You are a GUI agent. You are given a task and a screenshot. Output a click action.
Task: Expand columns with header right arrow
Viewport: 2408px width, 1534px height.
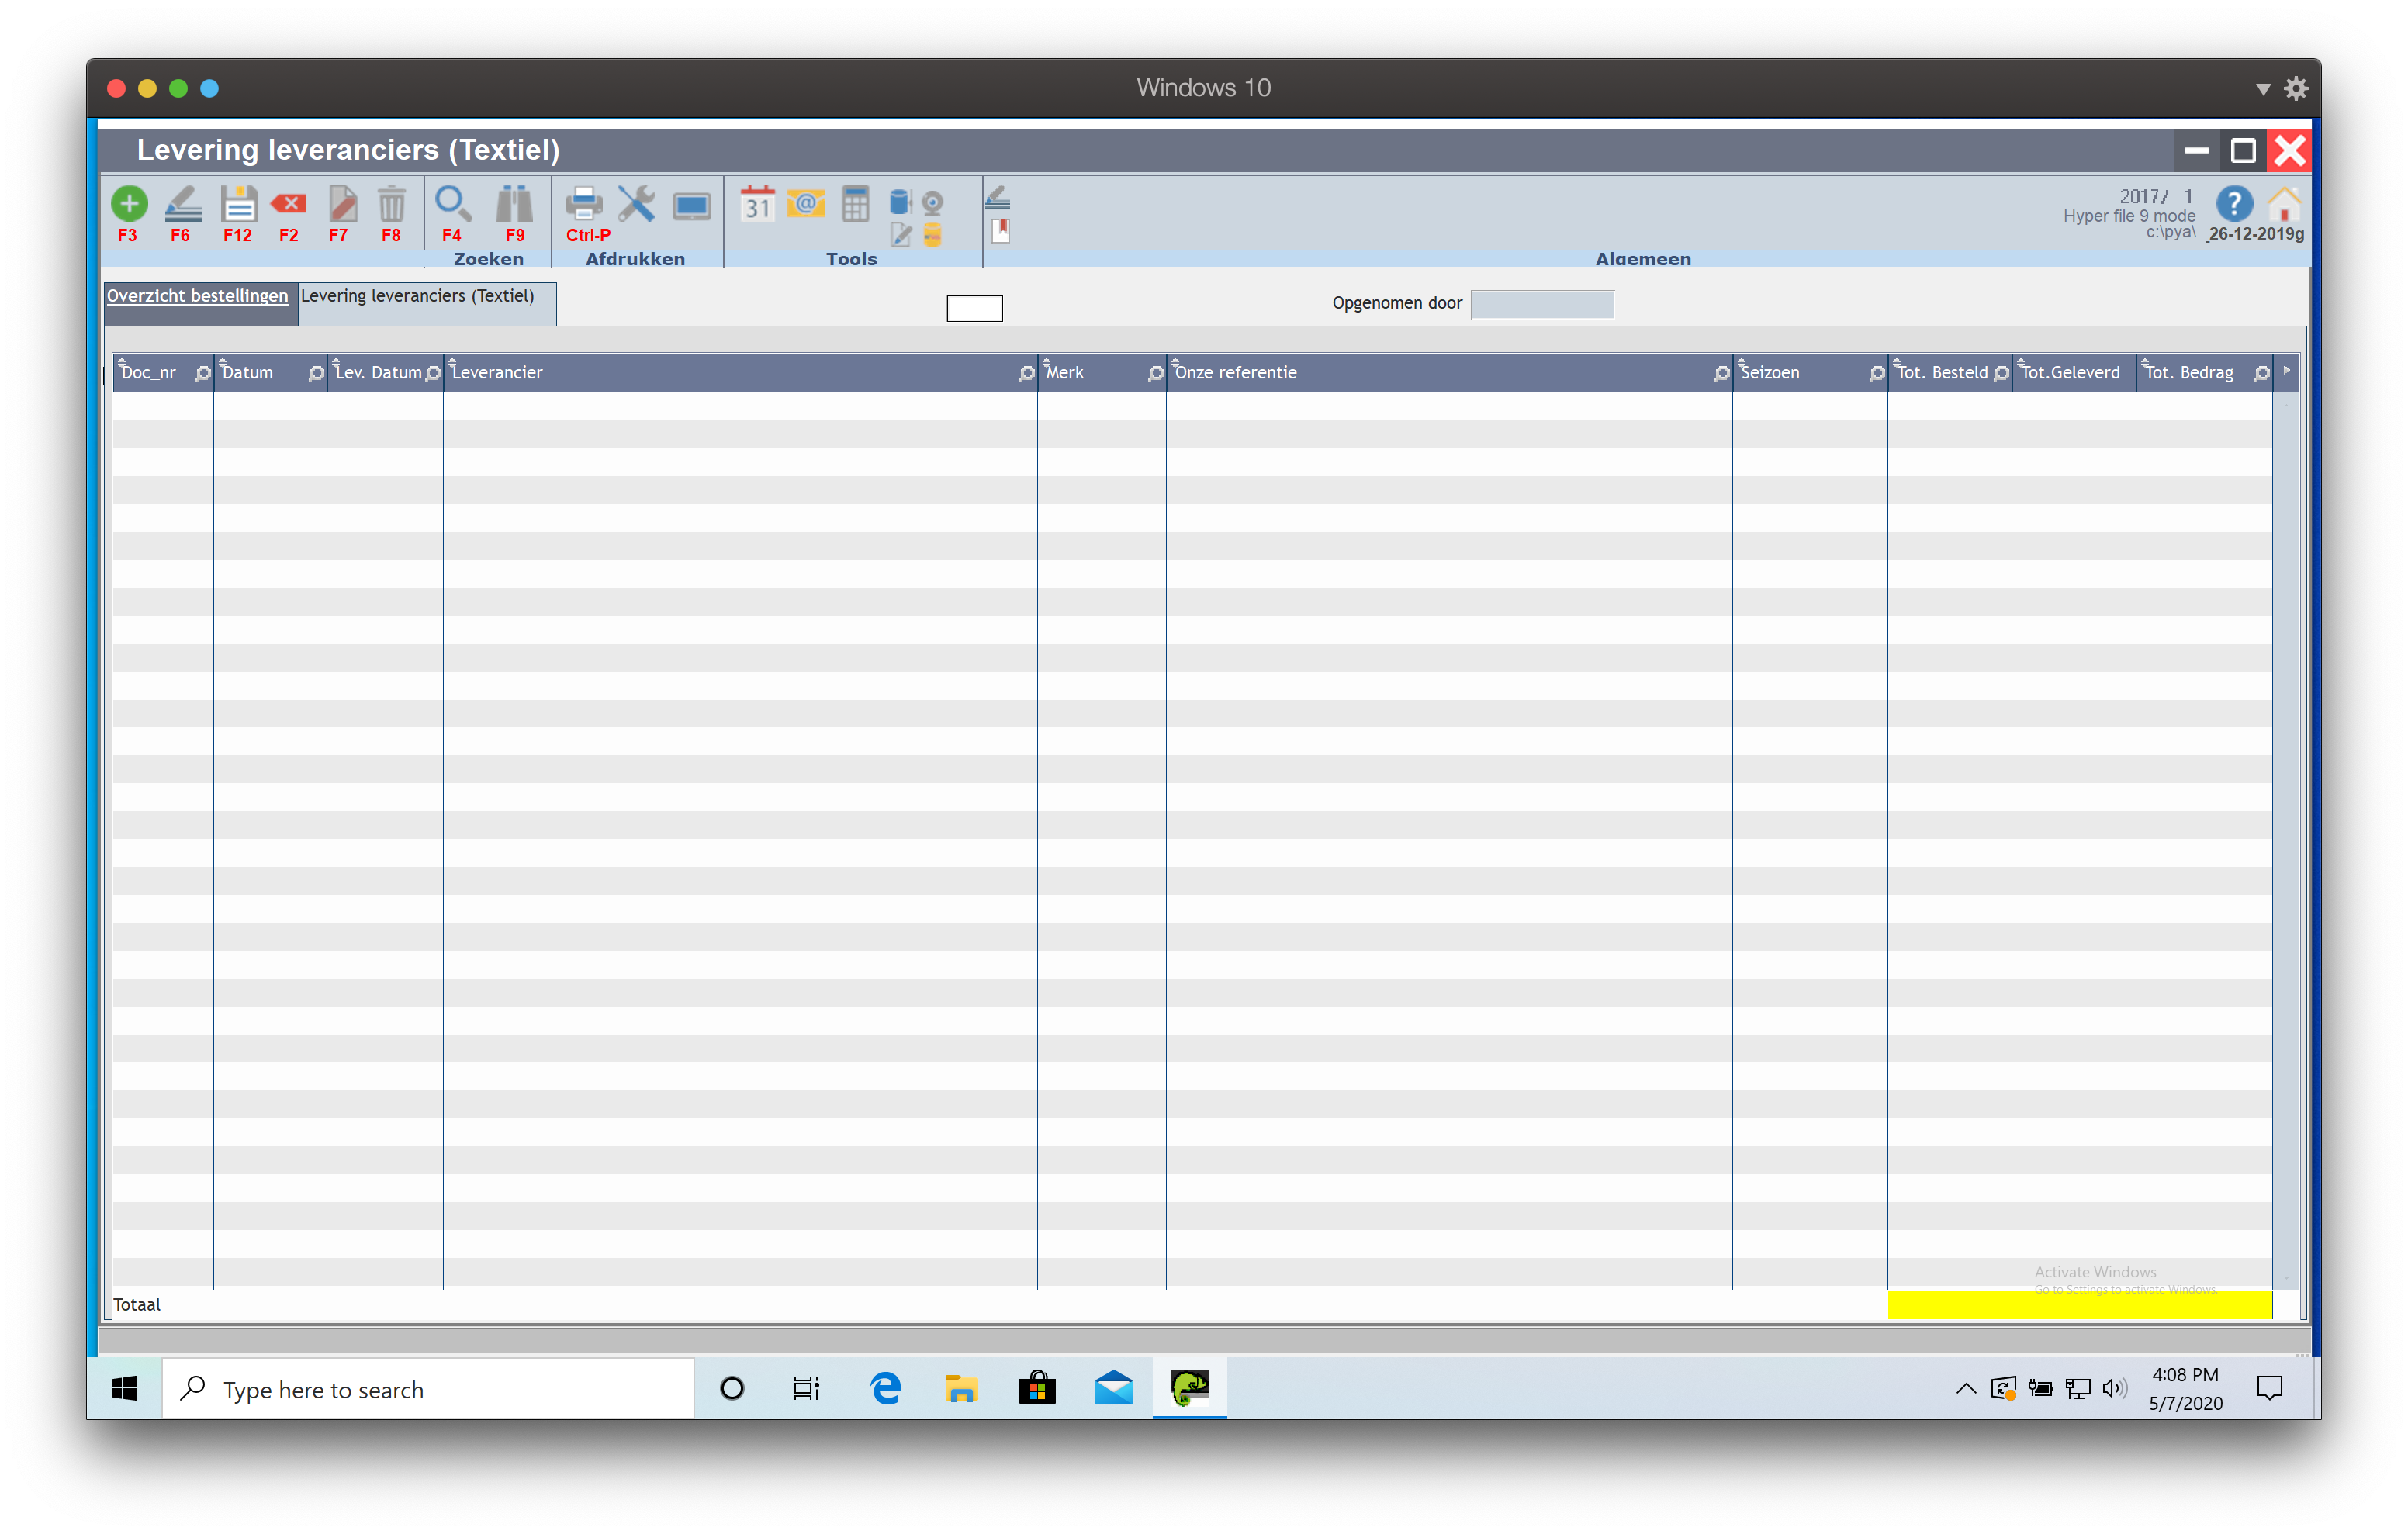pyautogui.click(x=2286, y=371)
